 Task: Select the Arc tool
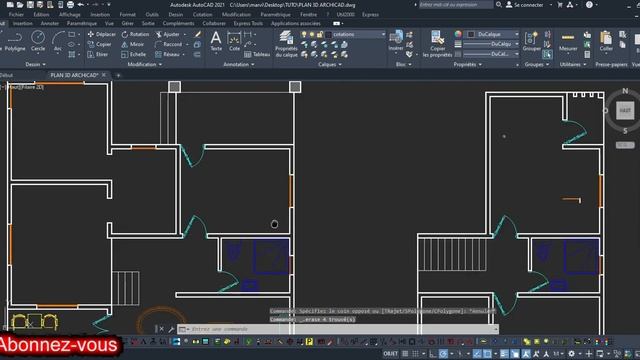point(58,41)
